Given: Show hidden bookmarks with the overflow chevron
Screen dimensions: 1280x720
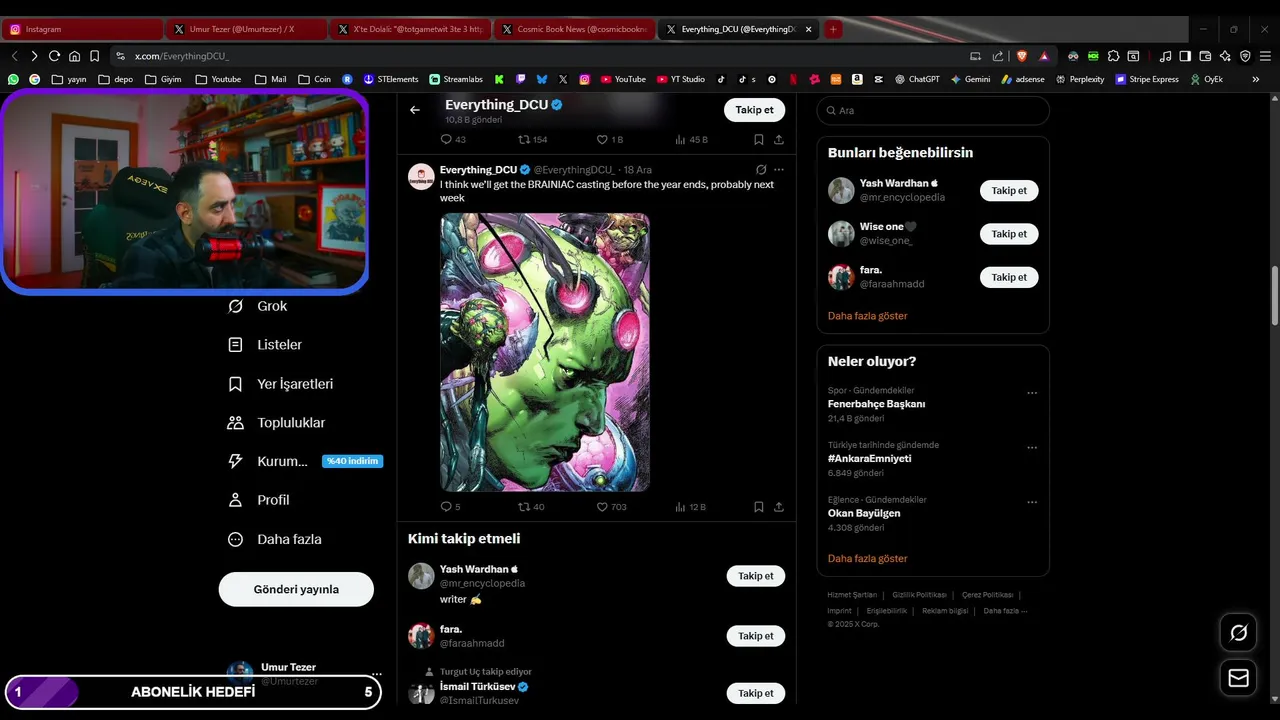Looking at the screenshot, I should pyautogui.click(x=1256, y=79).
